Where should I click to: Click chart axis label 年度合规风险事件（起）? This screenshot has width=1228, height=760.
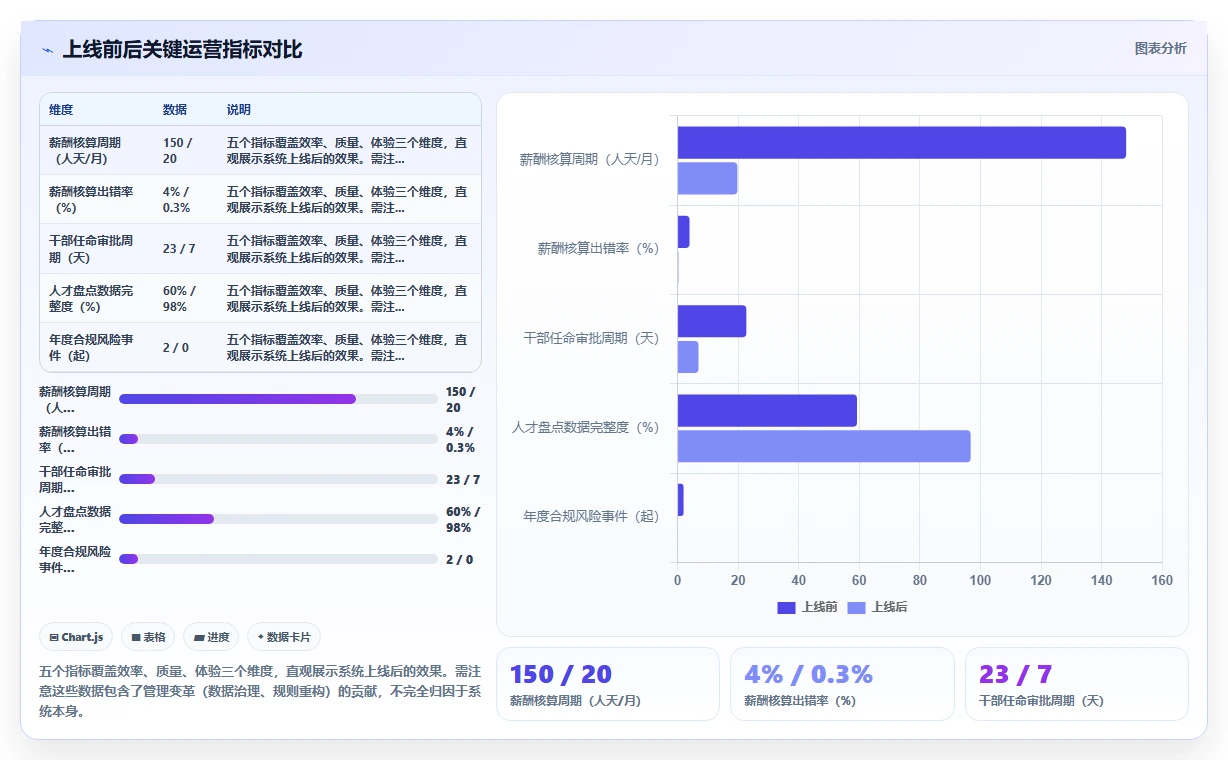591,516
